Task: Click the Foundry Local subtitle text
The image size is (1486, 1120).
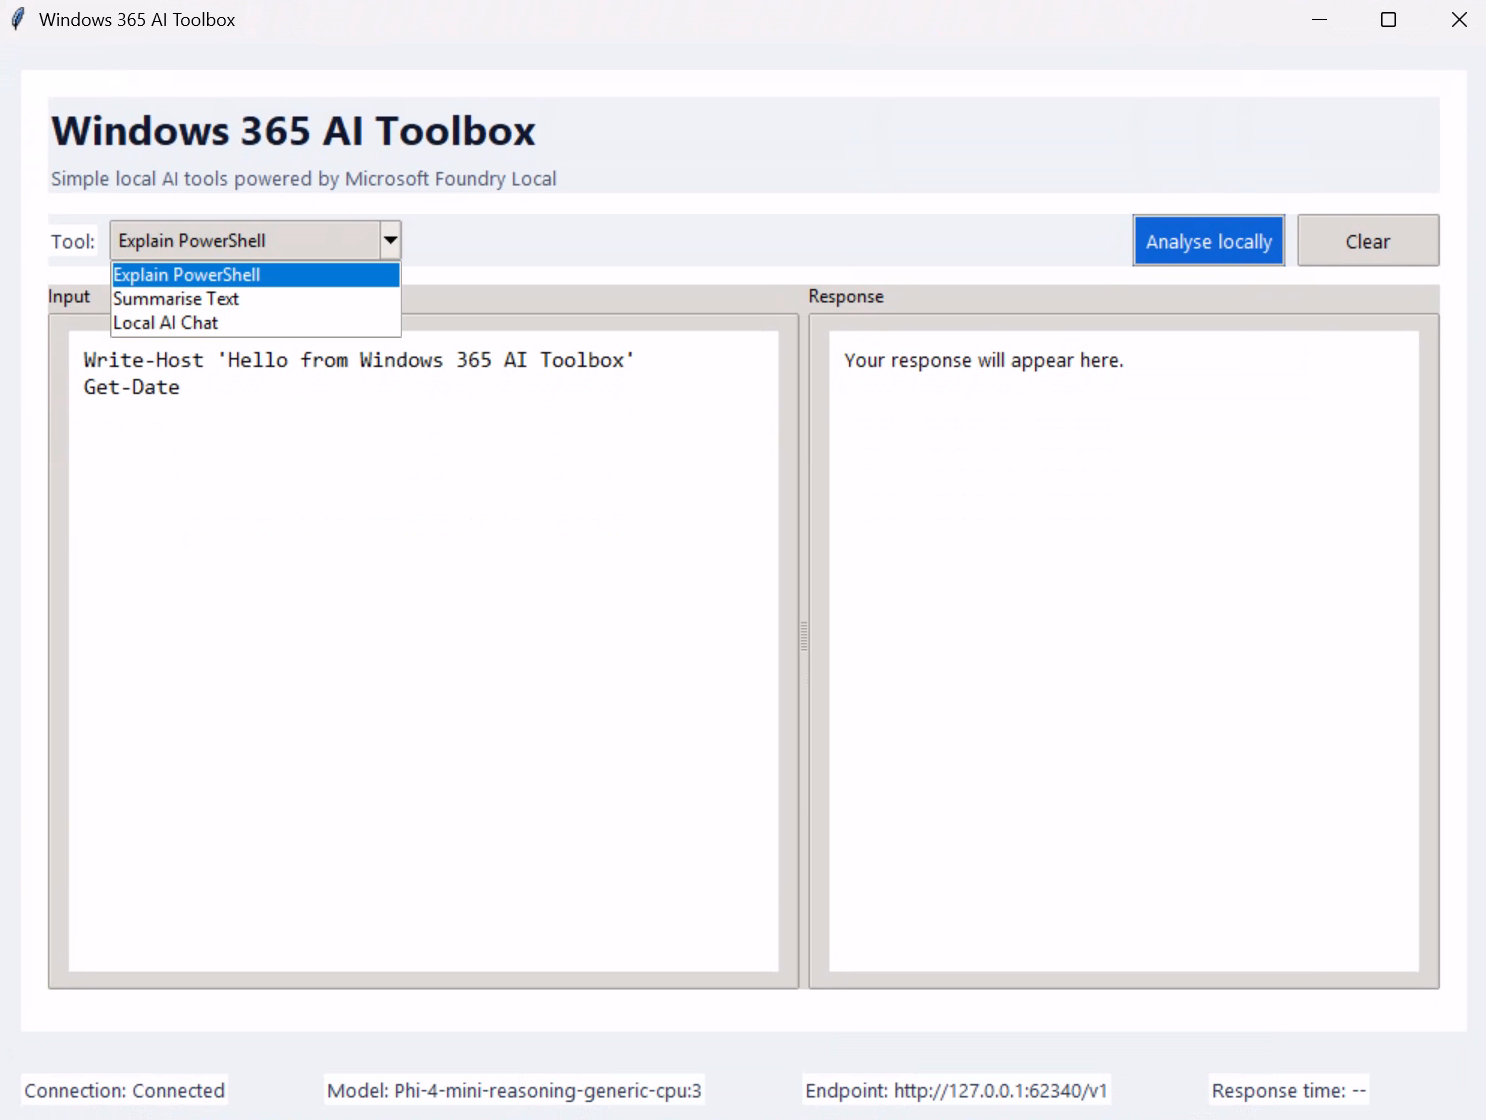Action: click(x=304, y=178)
